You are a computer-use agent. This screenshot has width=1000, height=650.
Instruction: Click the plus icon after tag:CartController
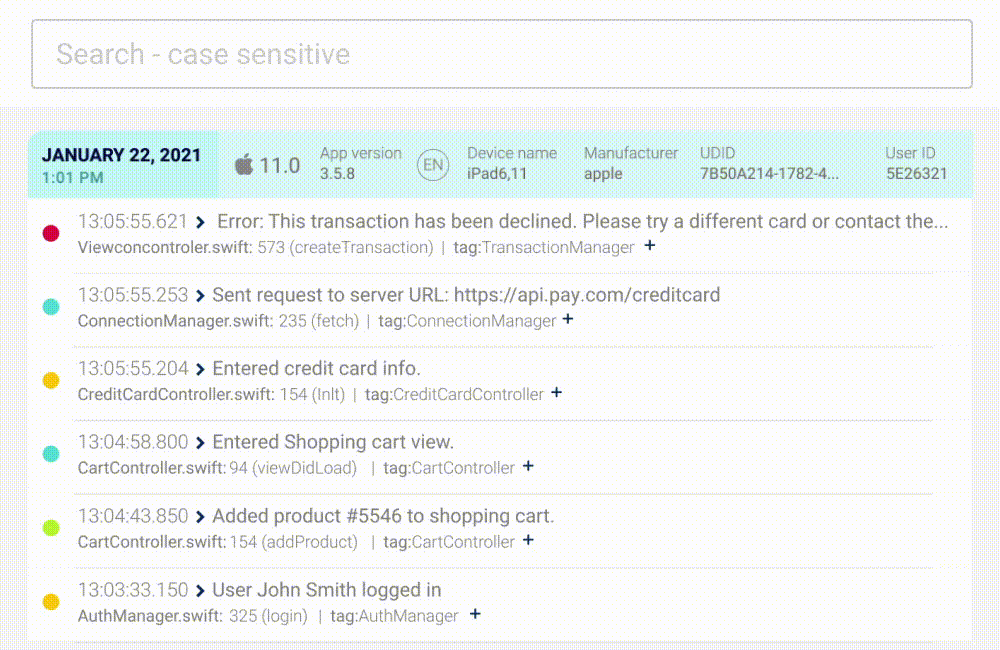point(528,467)
